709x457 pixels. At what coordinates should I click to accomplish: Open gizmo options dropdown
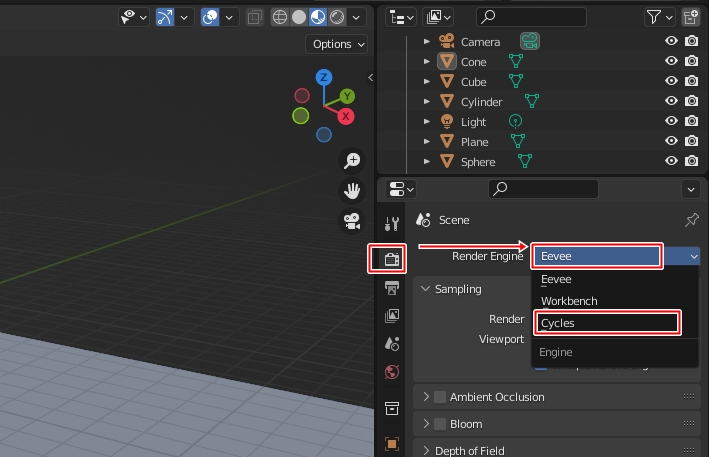coord(184,18)
